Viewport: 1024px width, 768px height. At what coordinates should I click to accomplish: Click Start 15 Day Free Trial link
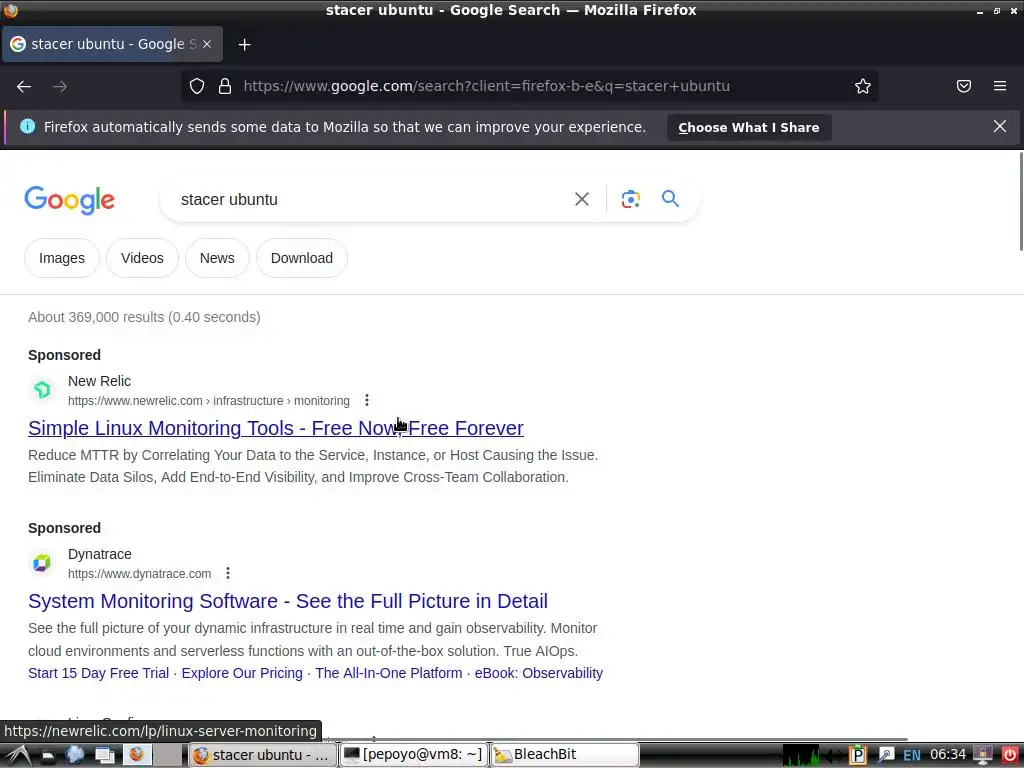pos(99,673)
